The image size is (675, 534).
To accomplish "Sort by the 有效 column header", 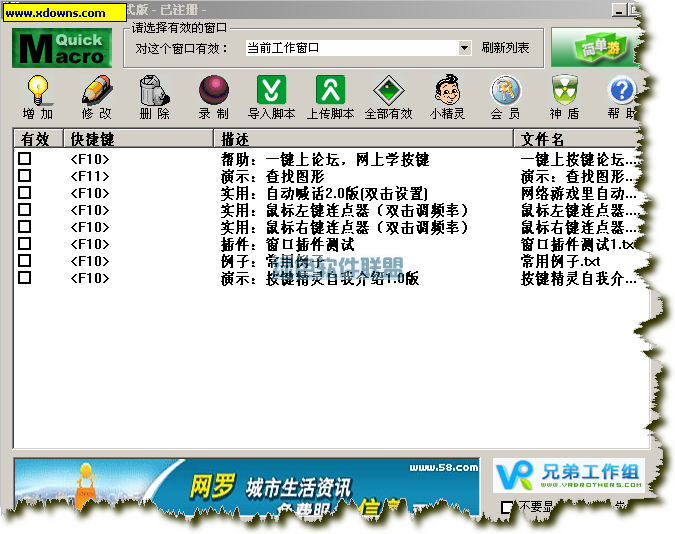I will [x=38, y=139].
